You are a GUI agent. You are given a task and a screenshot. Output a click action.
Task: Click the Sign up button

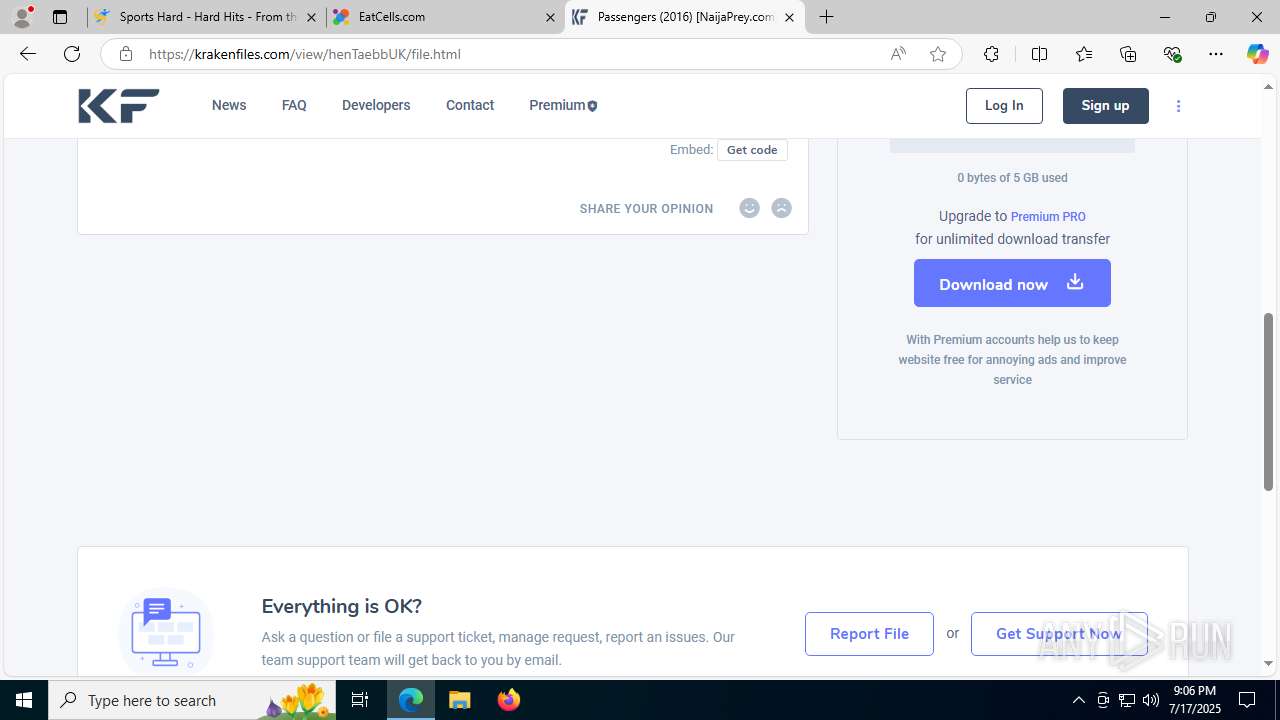coord(1105,106)
